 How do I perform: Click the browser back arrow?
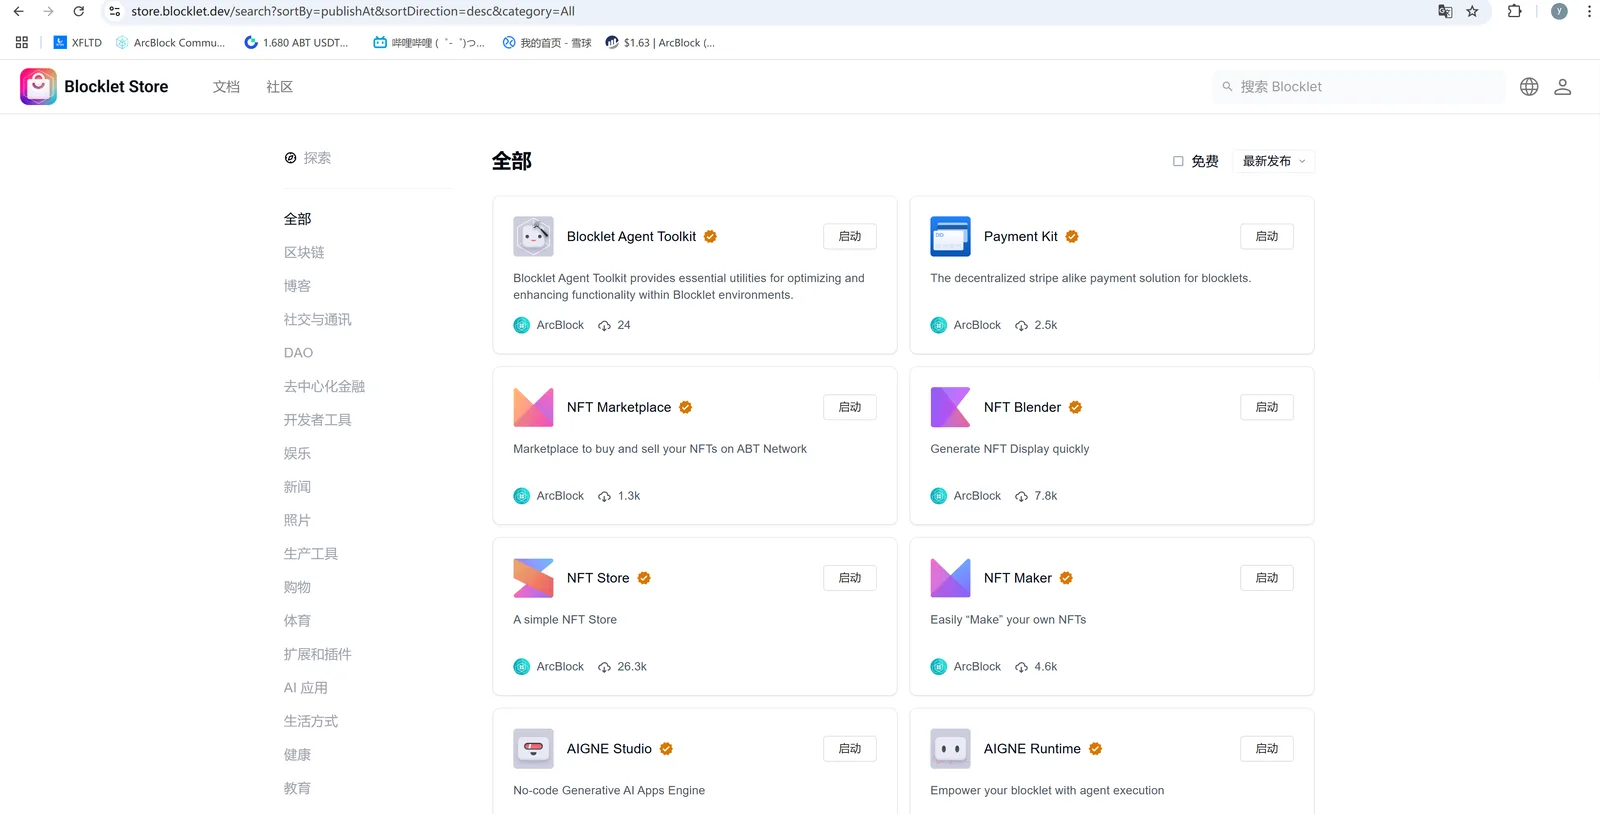click(18, 12)
